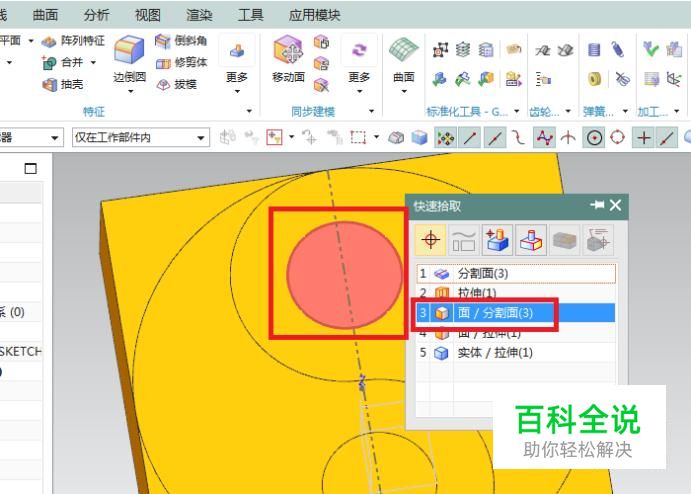Select the 合并 unite tool

click(x=63, y=63)
